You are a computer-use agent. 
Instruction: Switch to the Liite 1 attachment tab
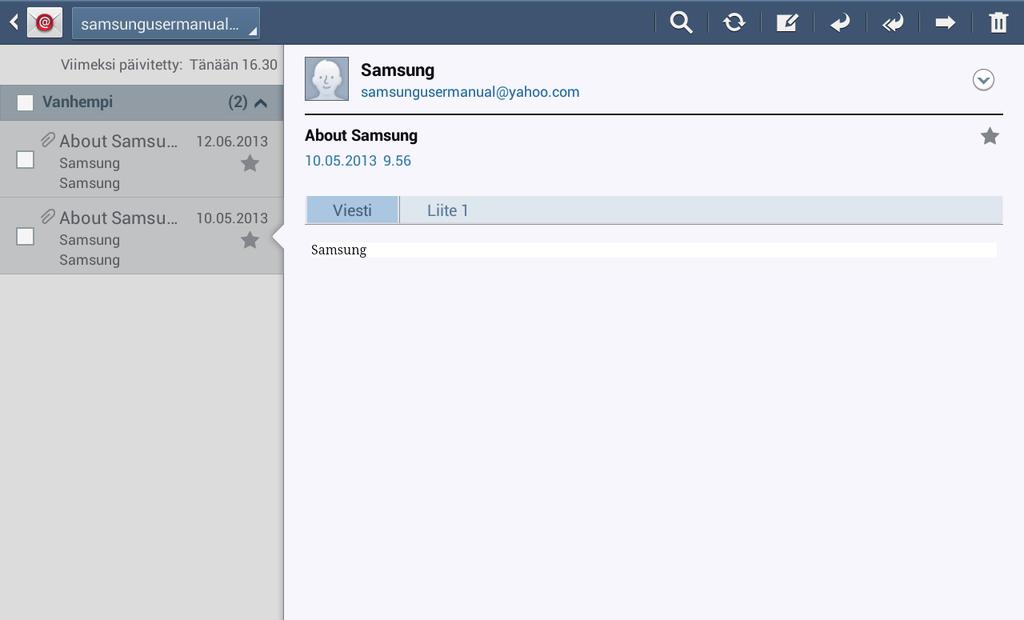447,210
